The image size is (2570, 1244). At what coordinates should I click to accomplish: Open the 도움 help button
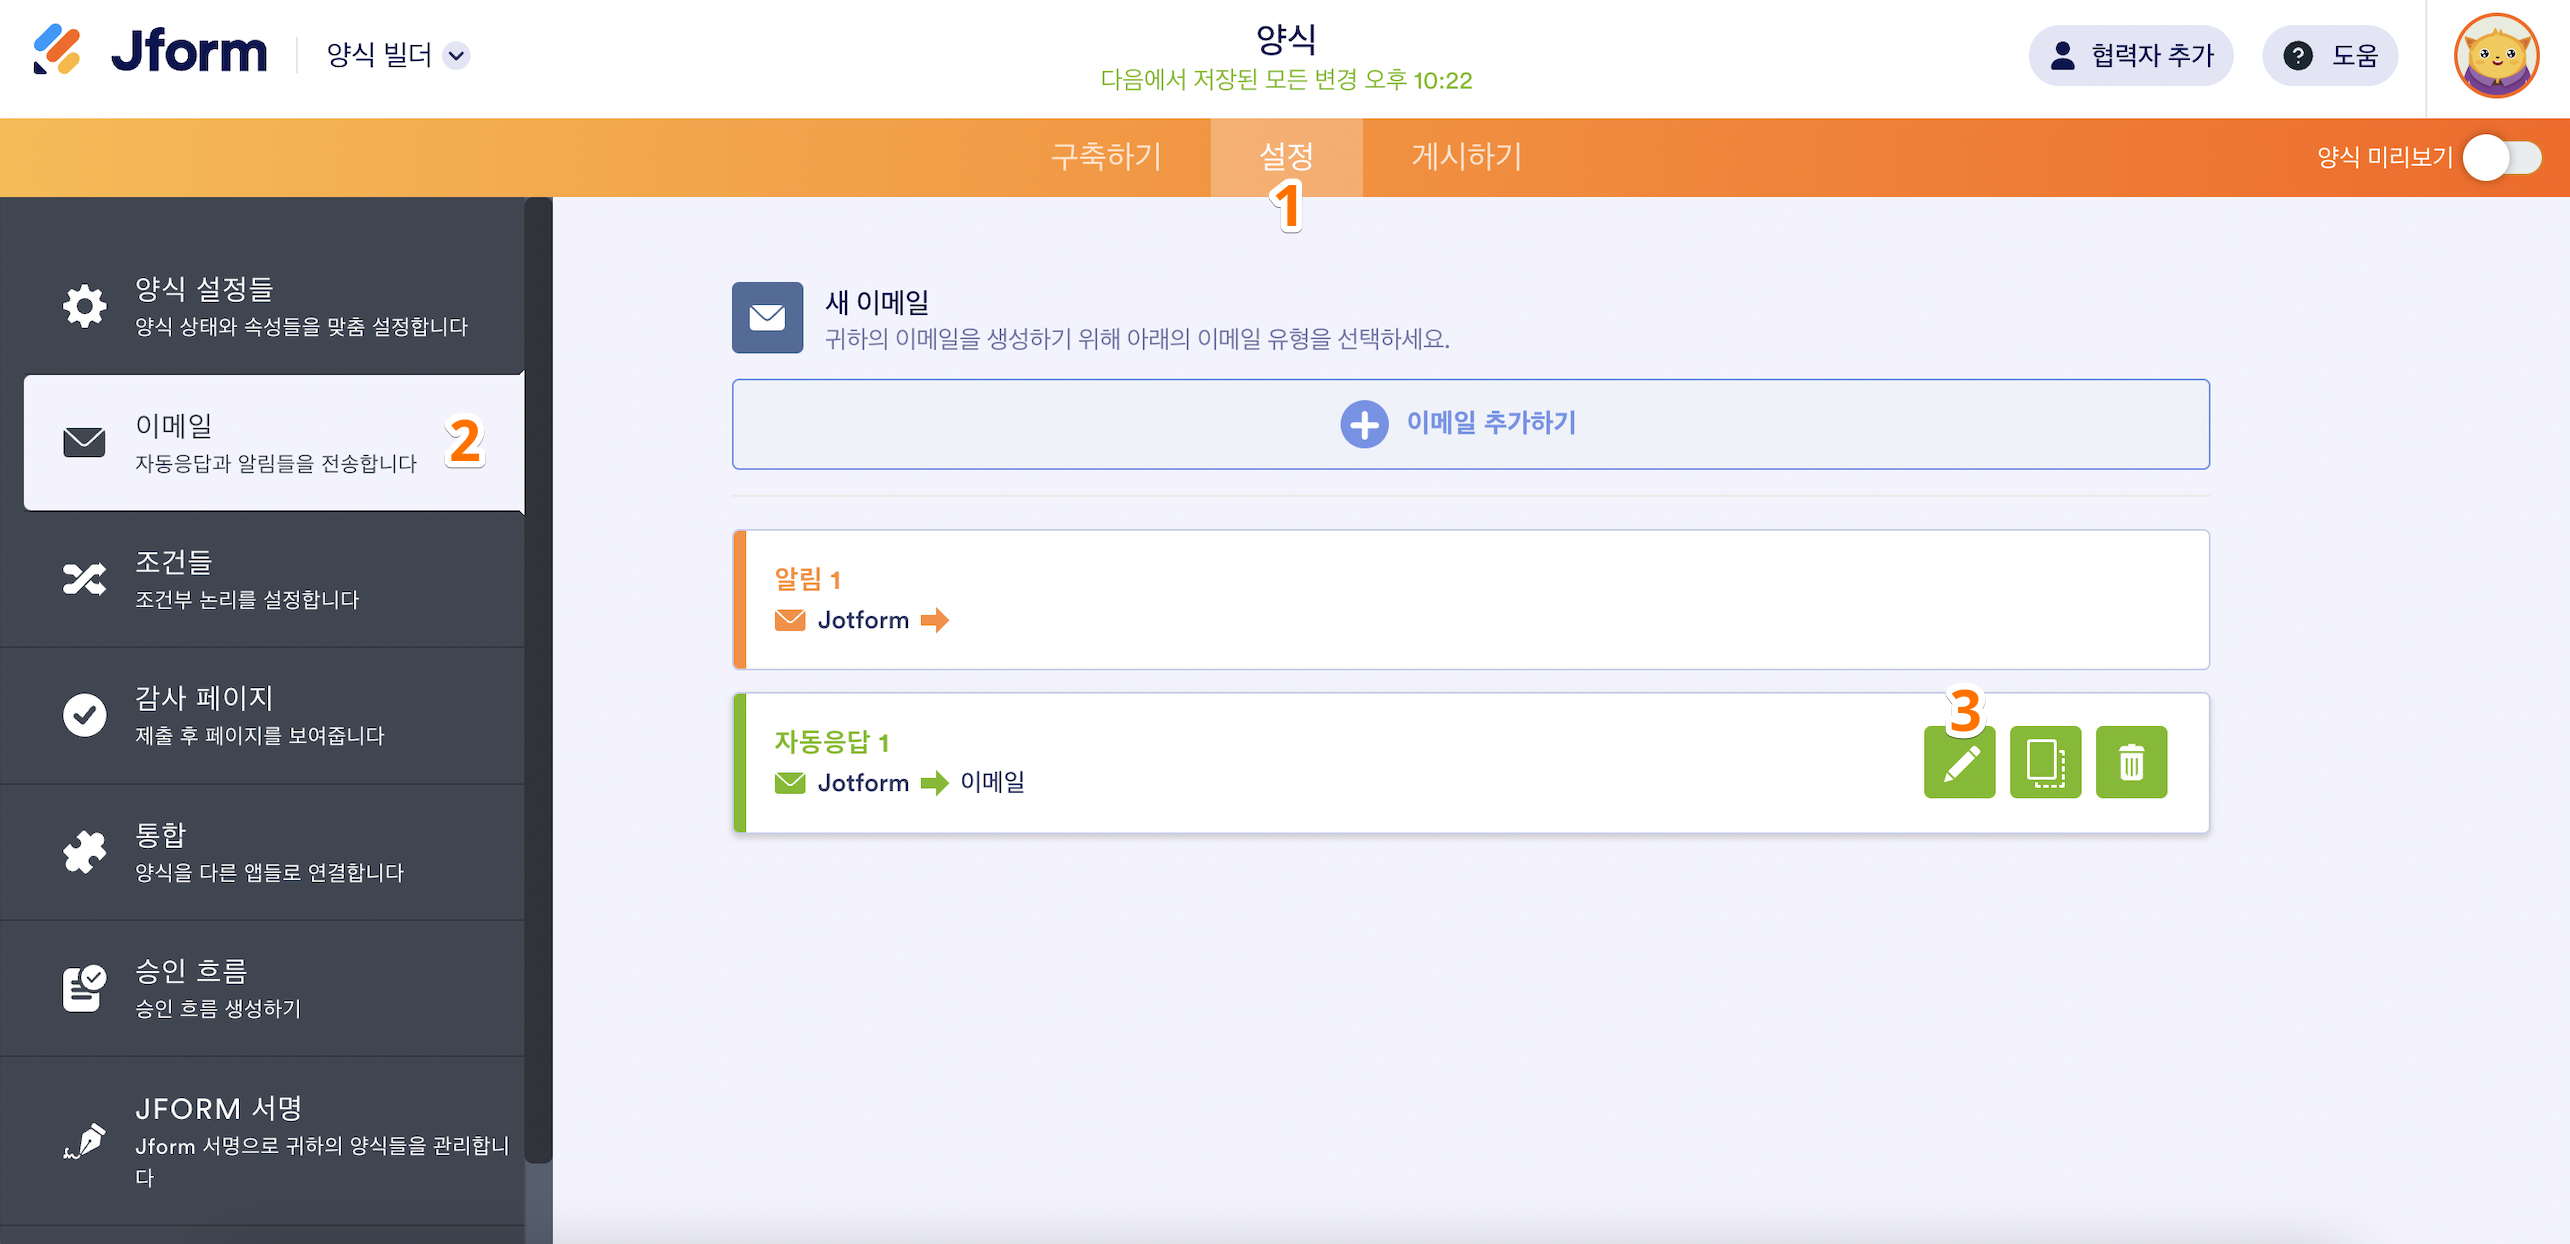point(2329,56)
